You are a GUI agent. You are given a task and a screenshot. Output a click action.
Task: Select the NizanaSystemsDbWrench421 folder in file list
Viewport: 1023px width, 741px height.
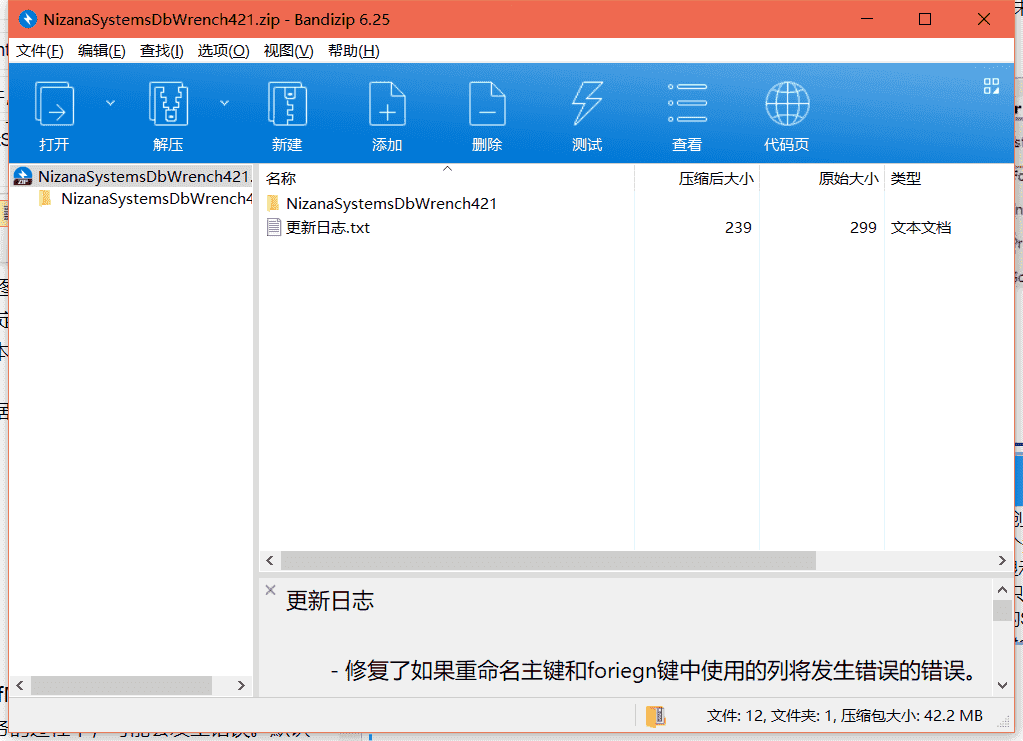(391, 204)
